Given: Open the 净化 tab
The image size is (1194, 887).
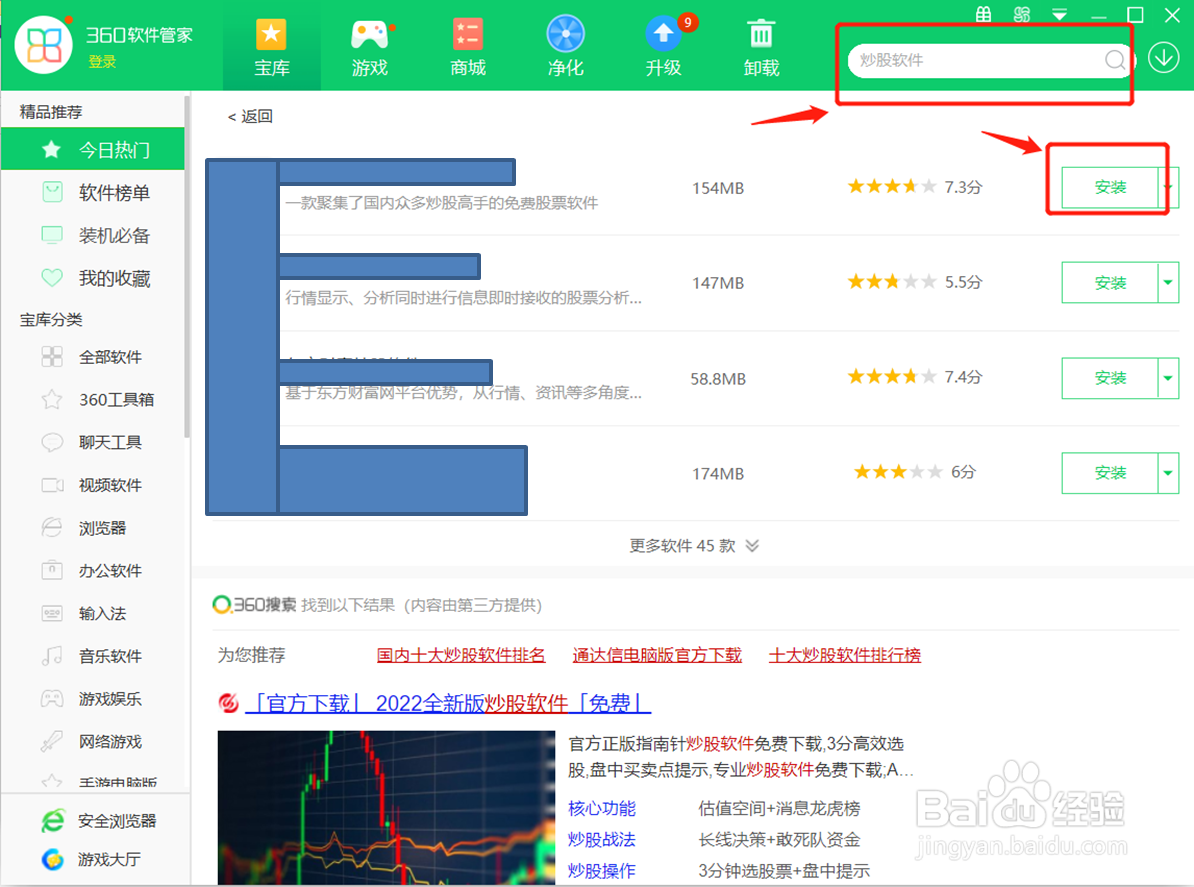Looking at the screenshot, I should coord(565,47).
